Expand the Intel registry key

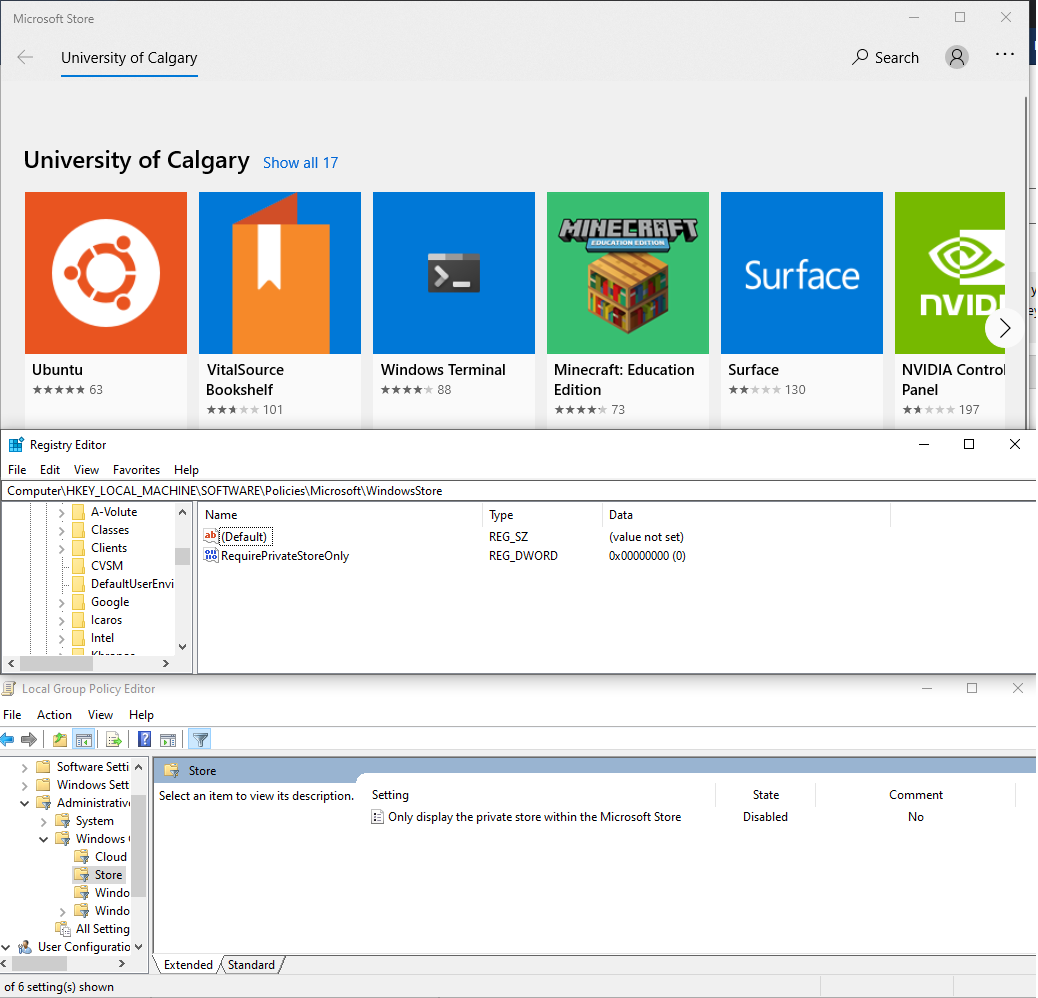[61, 638]
